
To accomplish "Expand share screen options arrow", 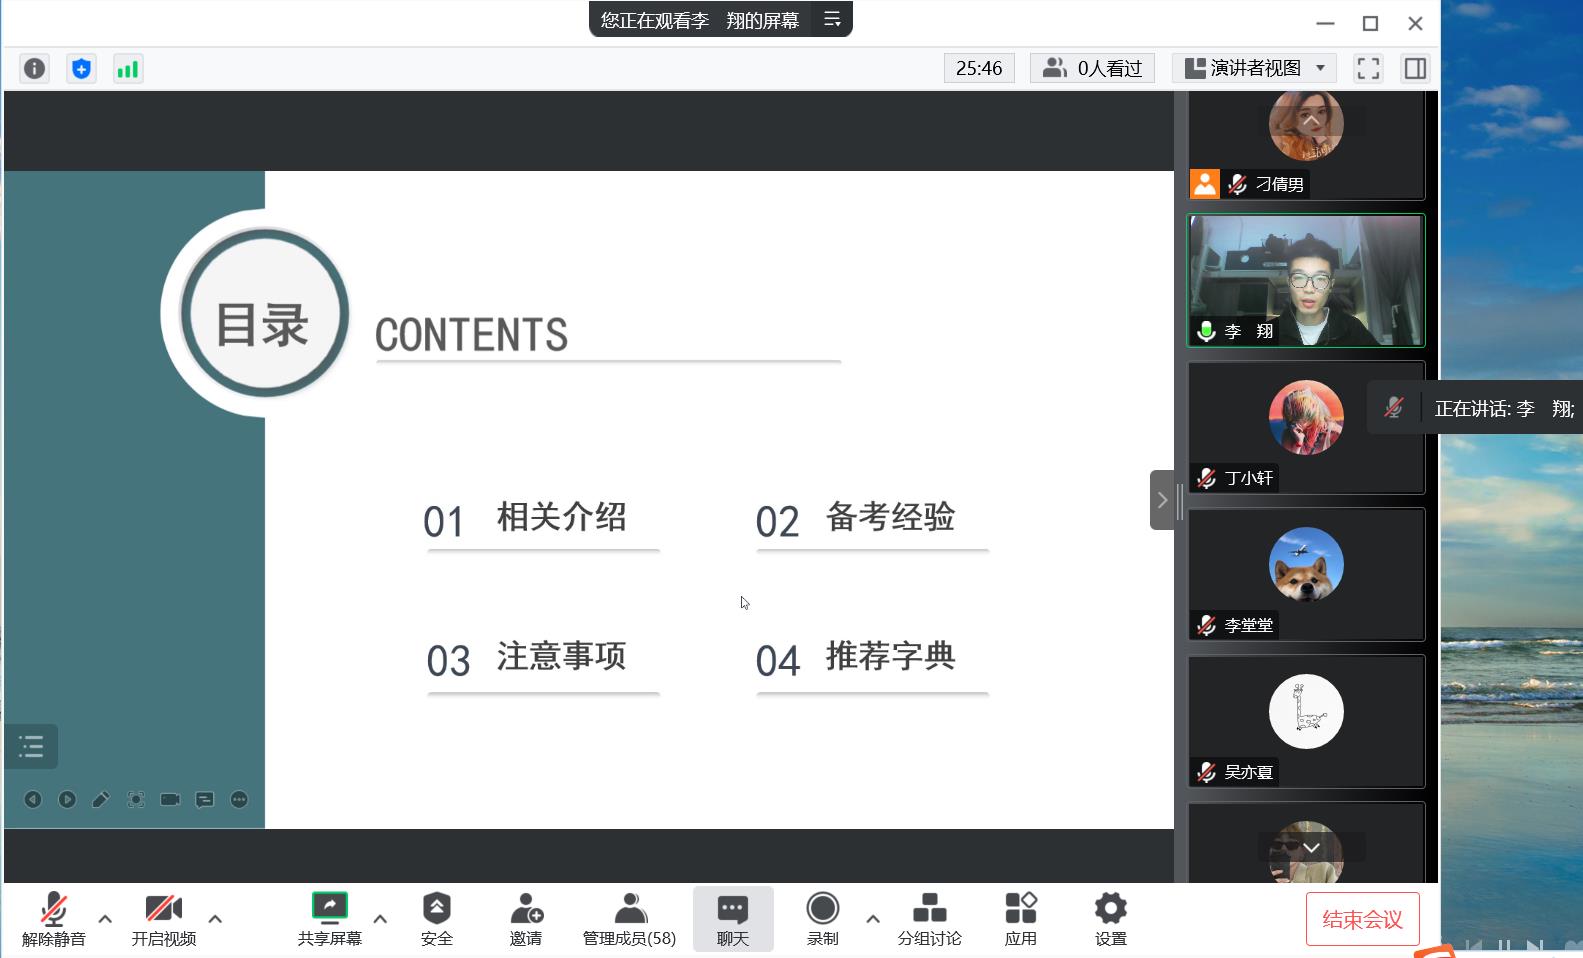I will coord(380,918).
